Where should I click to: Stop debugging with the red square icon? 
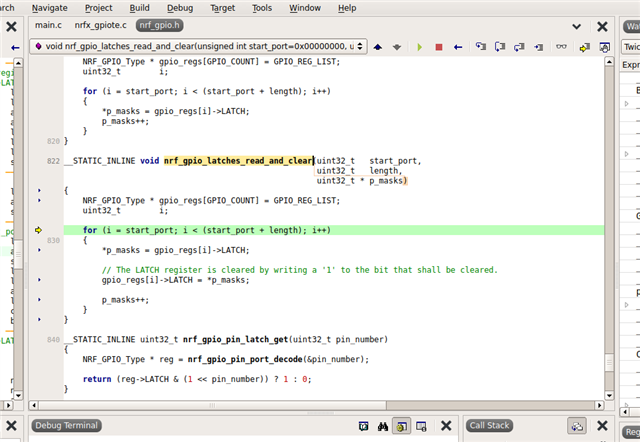pyautogui.click(x=439, y=47)
